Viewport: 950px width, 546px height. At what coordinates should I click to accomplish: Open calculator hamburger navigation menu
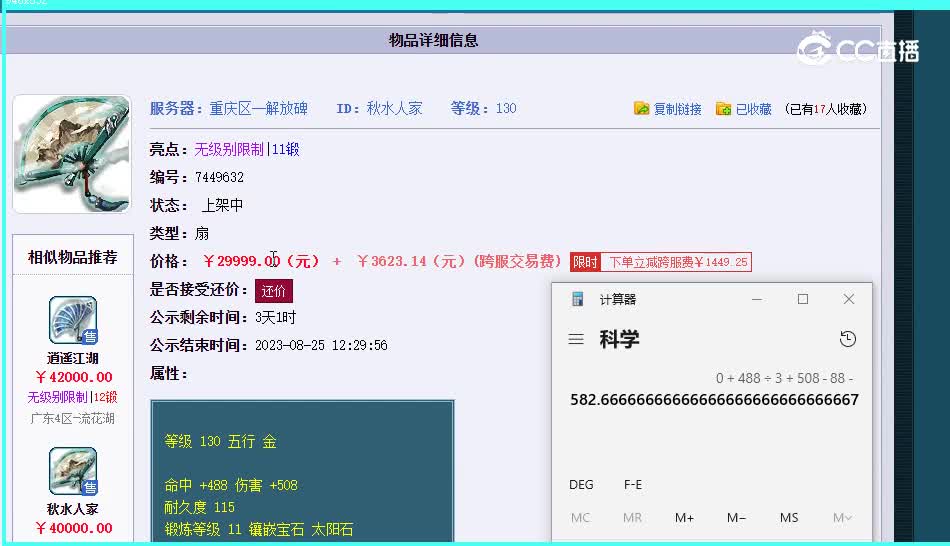pyautogui.click(x=576, y=339)
